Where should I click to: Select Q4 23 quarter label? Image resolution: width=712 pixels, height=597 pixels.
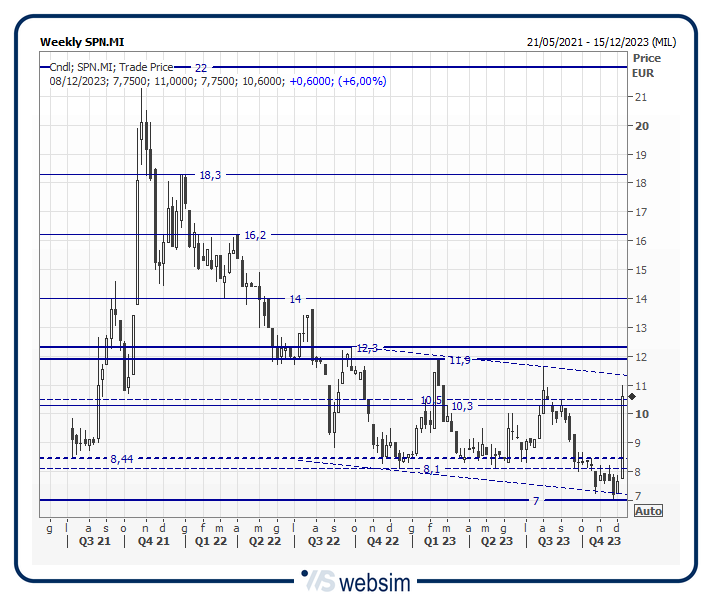point(604,541)
